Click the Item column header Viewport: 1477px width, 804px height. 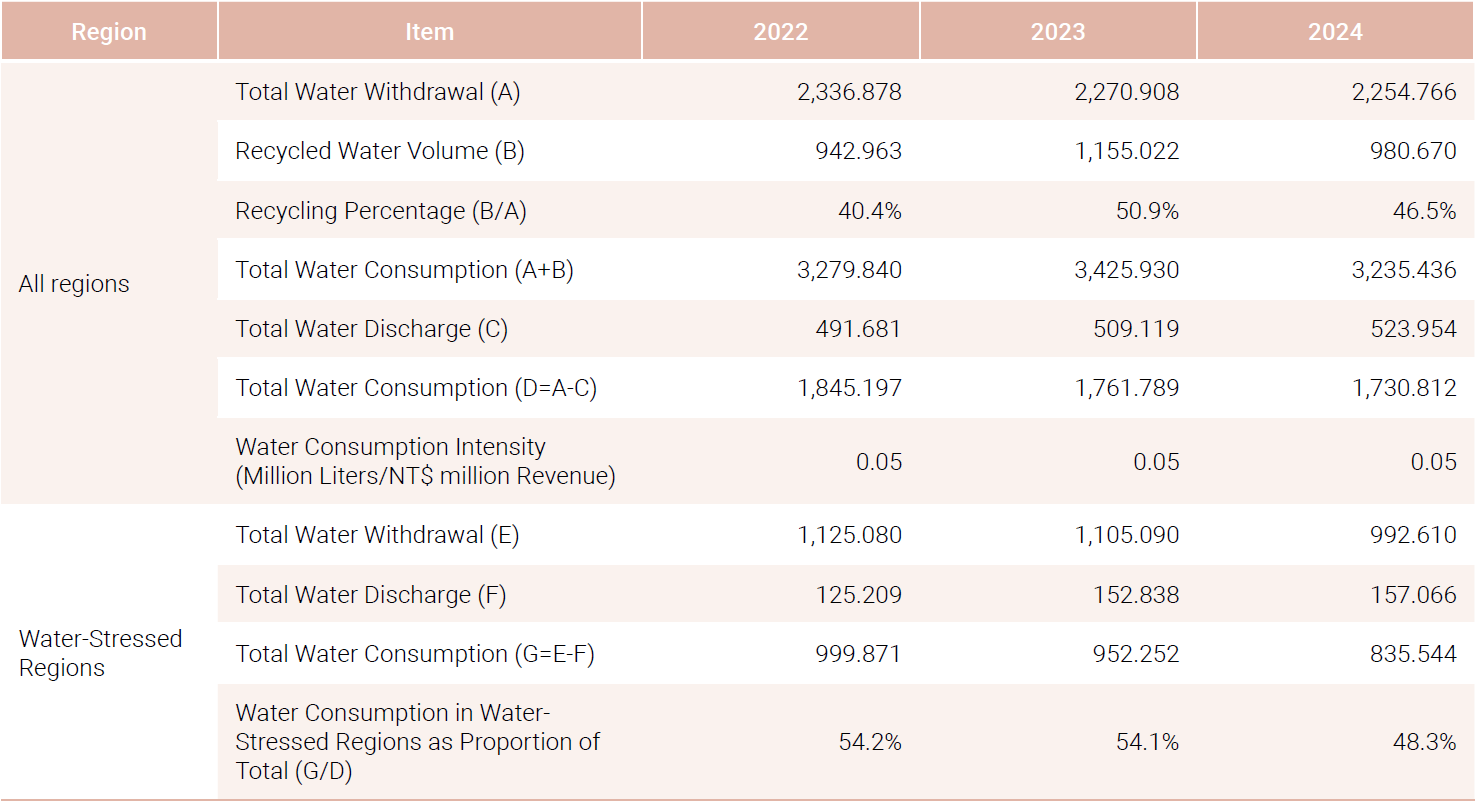click(429, 32)
